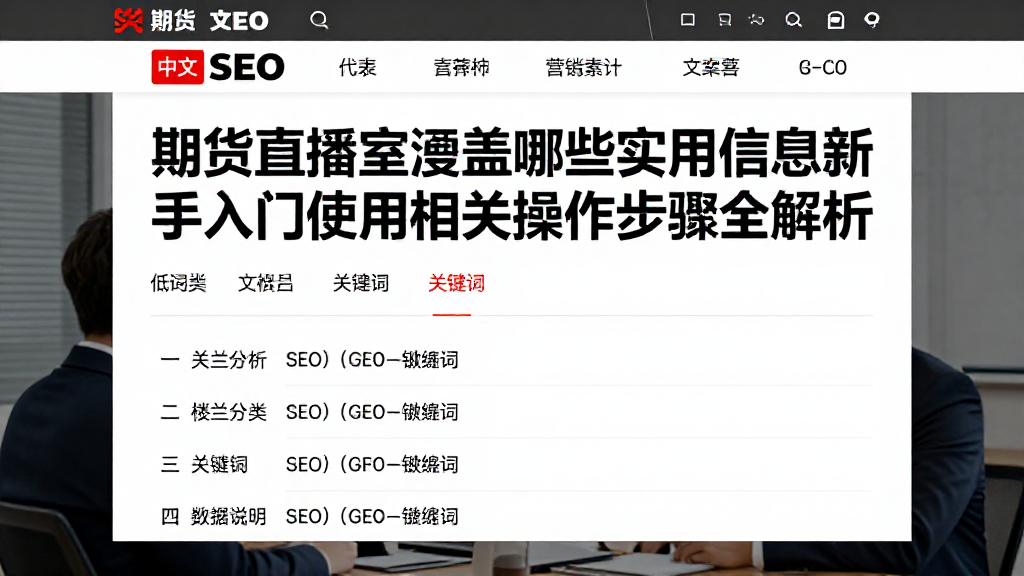Open the second navigation item after 代表
This screenshot has width=1024, height=576.
[461, 67]
